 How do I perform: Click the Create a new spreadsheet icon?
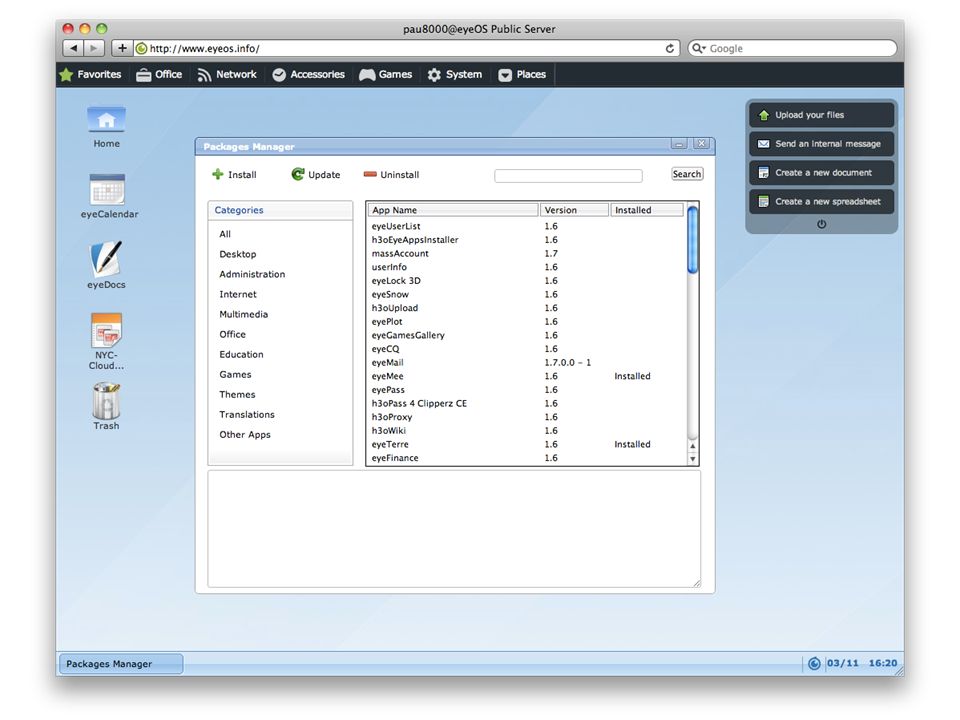tap(764, 201)
